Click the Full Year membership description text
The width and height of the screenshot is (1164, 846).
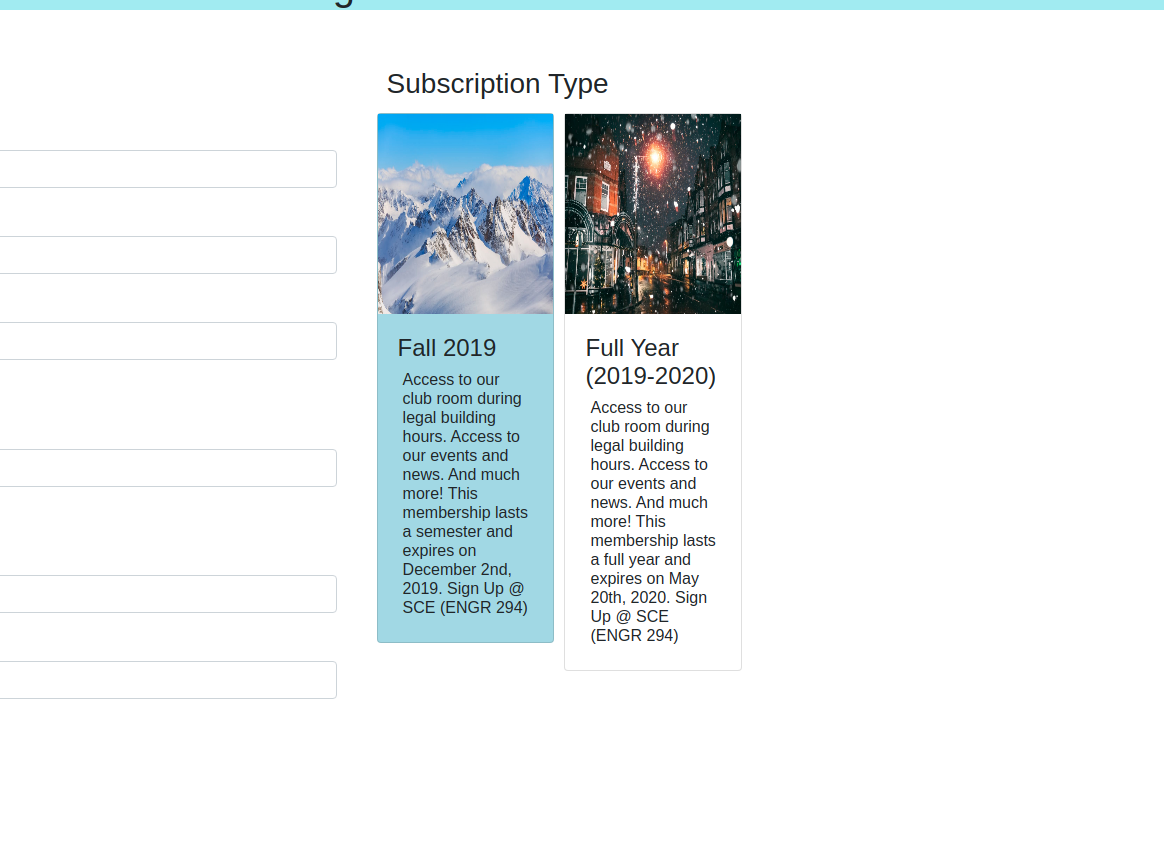(652, 520)
